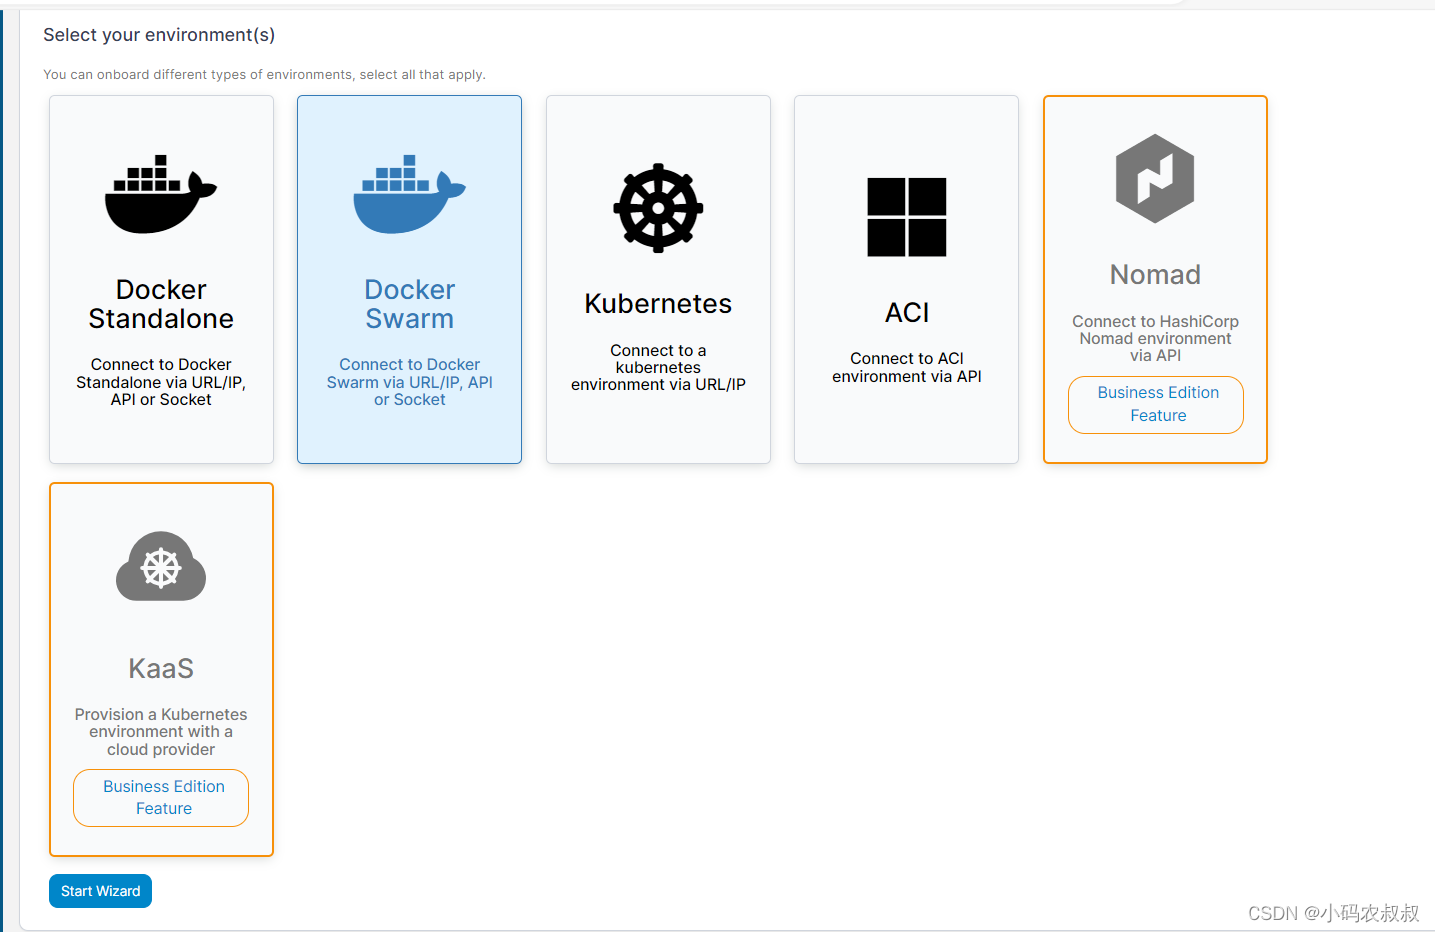Select the Docker Swarm title
This screenshot has width=1435, height=932.
pos(409,304)
